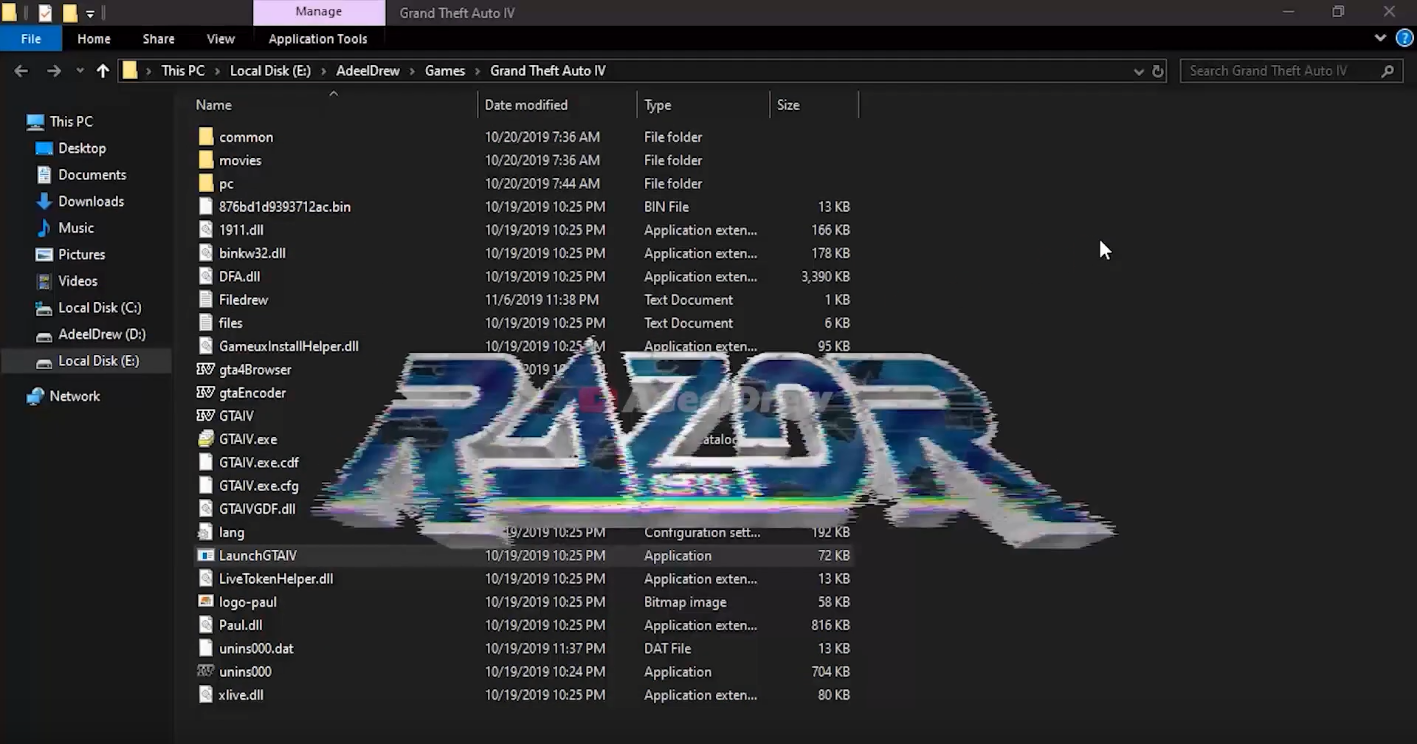1417x744 pixels.
Task: Expand the ribbon using the chevron
Action: click(x=1381, y=39)
